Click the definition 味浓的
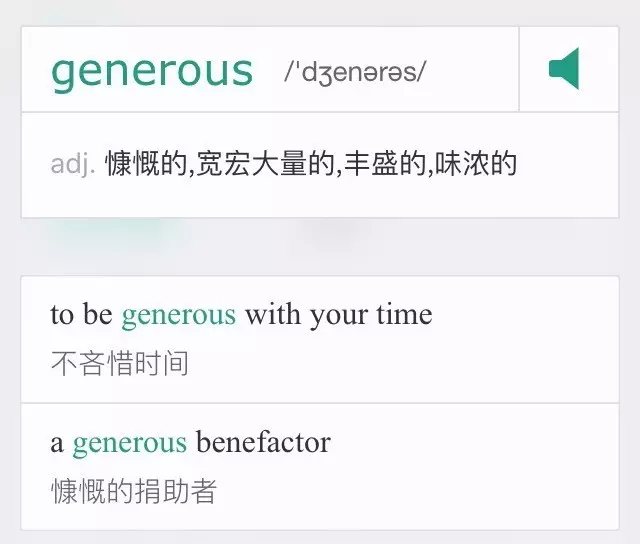This screenshot has height=544, width=640. point(476,164)
